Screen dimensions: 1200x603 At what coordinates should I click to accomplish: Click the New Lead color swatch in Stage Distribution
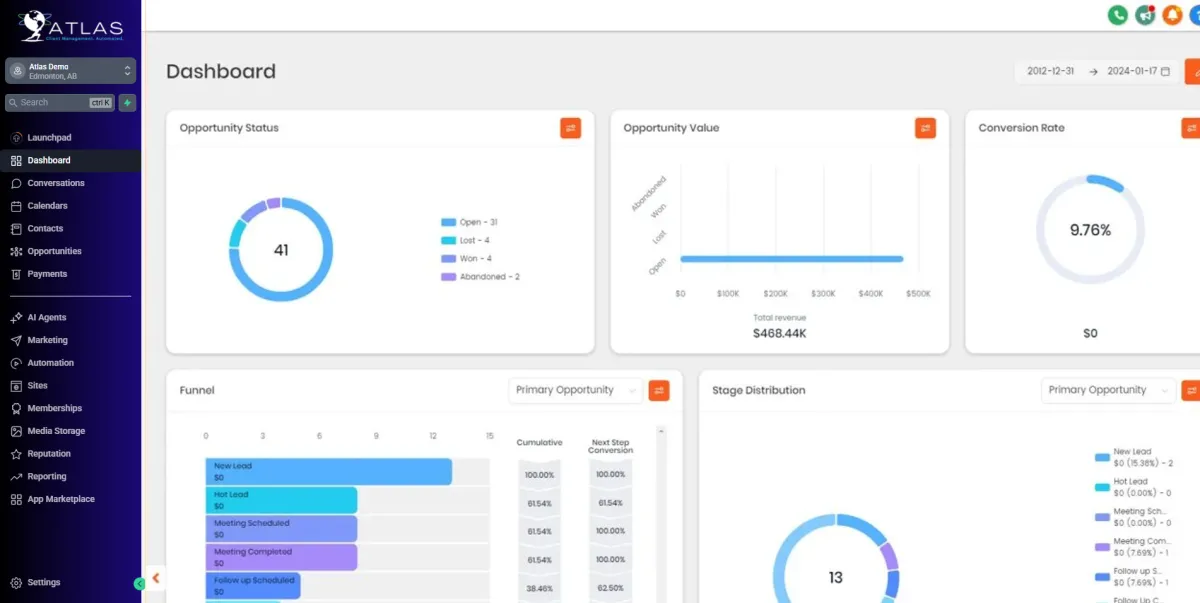(x=1102, y=457)
